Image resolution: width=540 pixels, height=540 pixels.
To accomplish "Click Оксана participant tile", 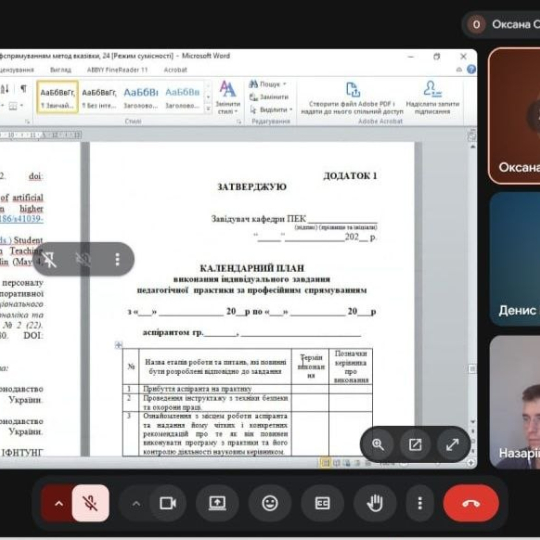I will tap(514, 116).
